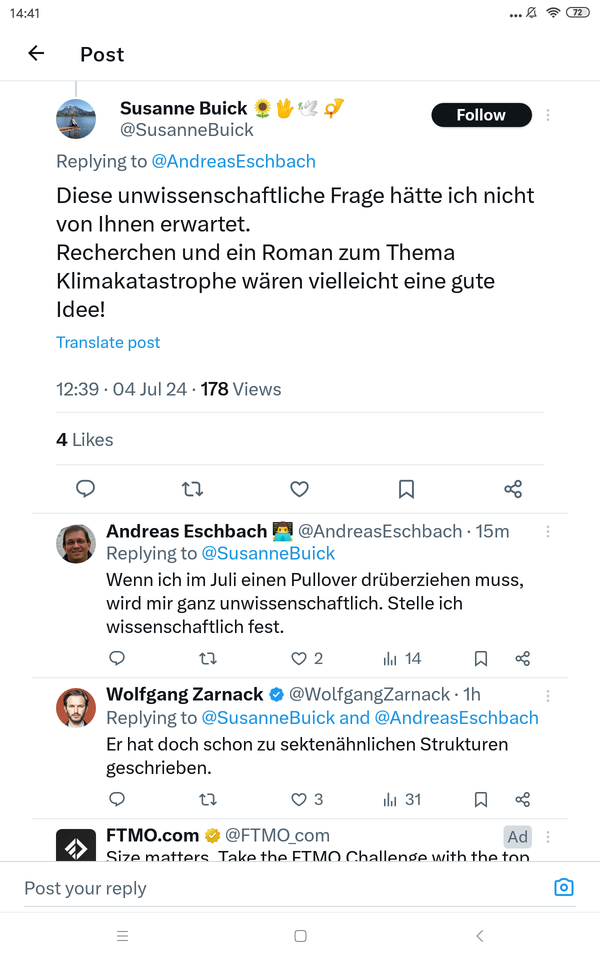Like Andreas Eschbach's reply

click(x=298, y=658)
